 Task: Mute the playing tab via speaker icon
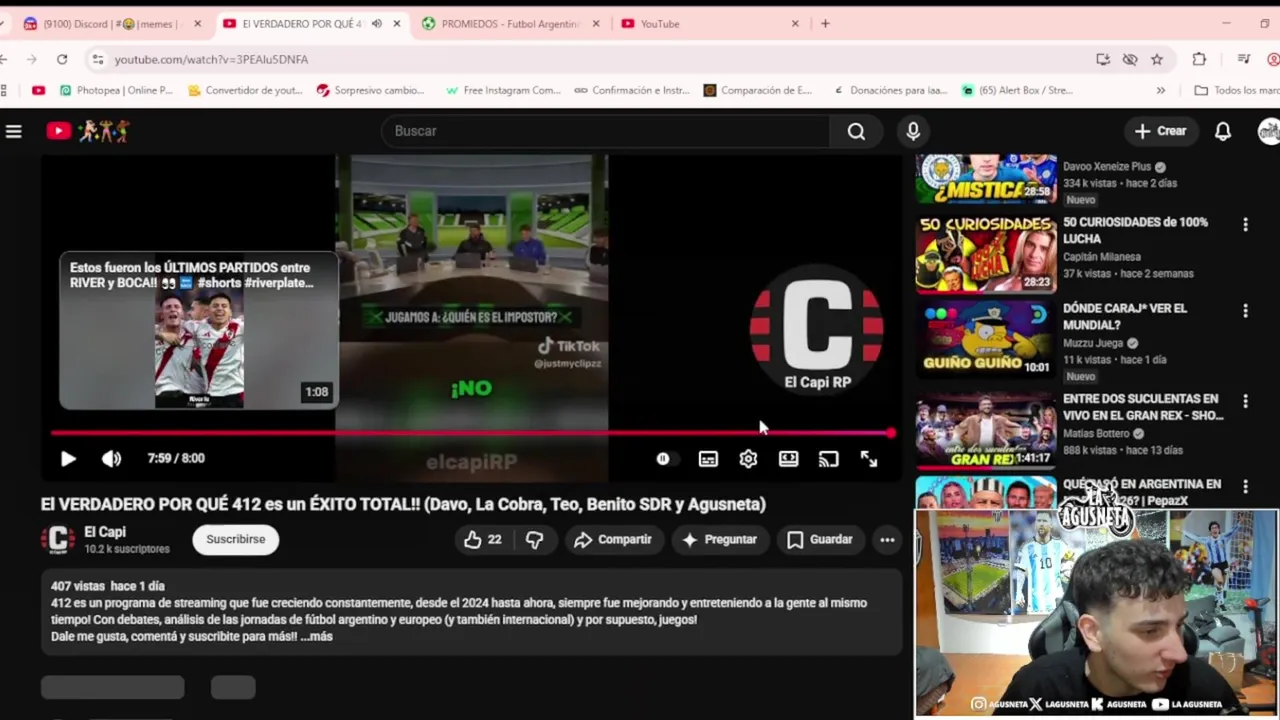point(376,24)
